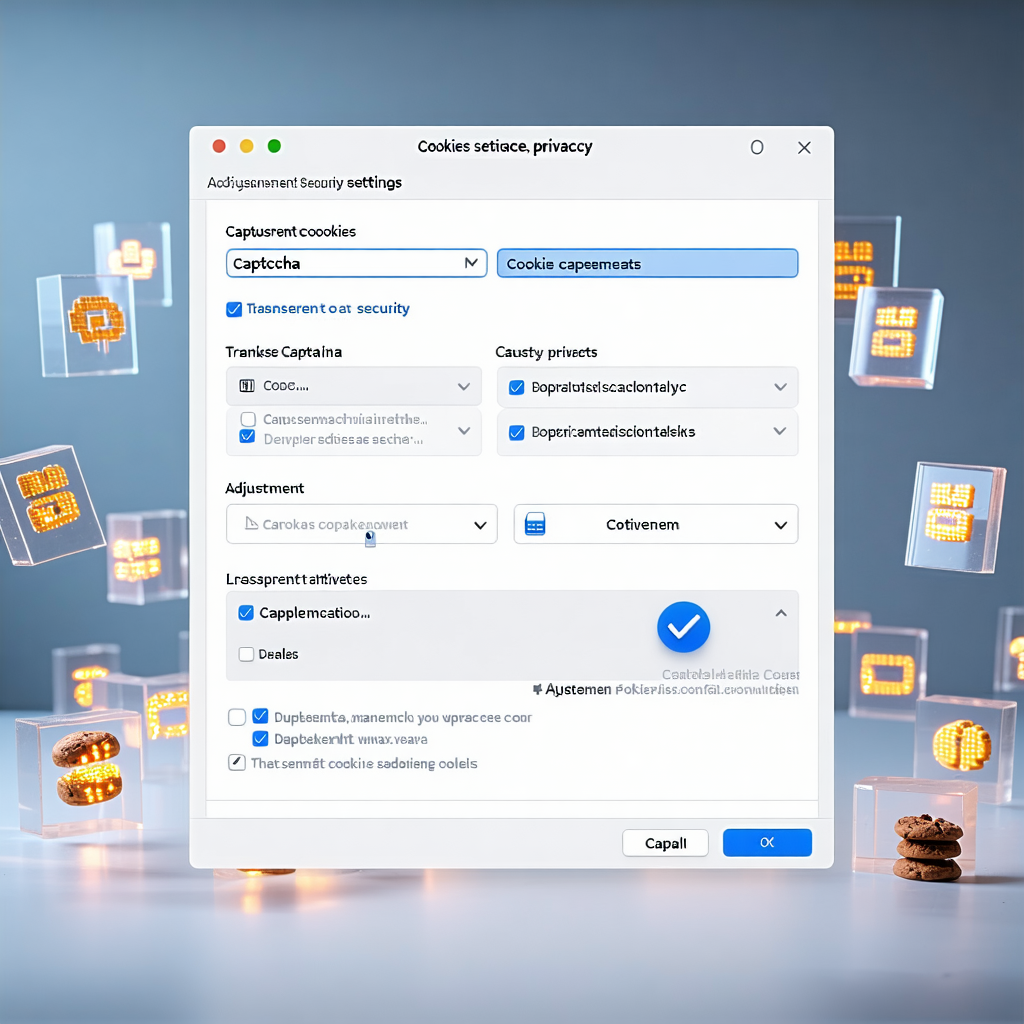Collapse the Capplemcatioo... section chevron
The height and width of the screenshot is (1024, 1024).
tap(781, 613)
